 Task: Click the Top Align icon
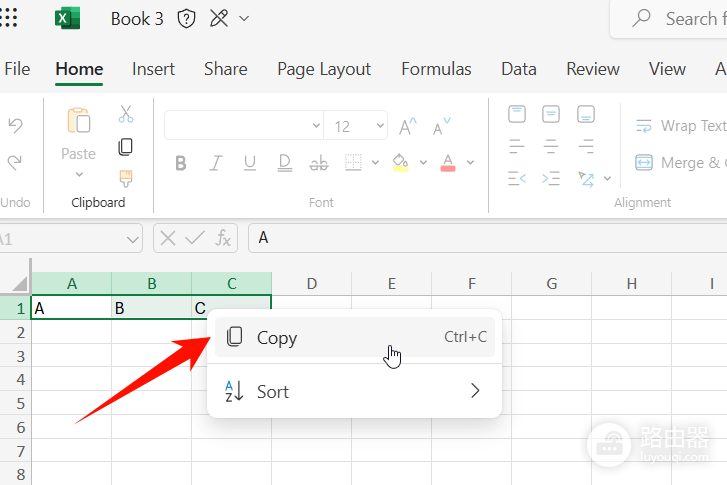(517, 114)
